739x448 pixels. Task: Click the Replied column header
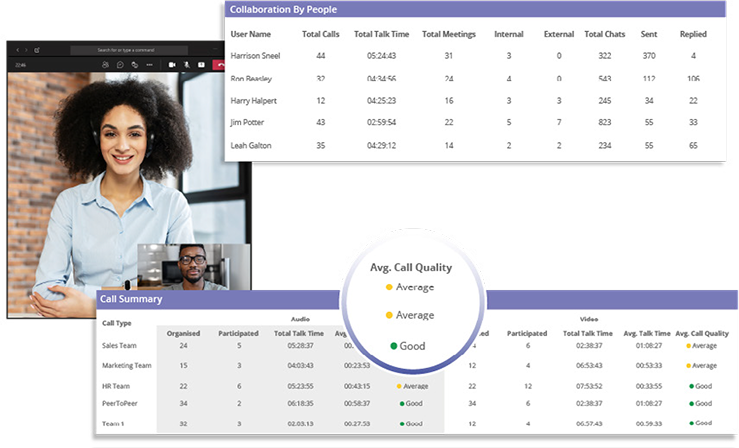click(693, 34)
